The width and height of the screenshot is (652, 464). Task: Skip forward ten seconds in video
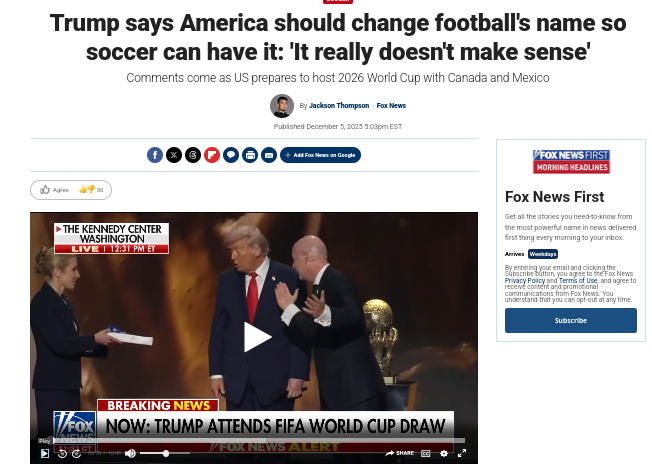[77, 453]
